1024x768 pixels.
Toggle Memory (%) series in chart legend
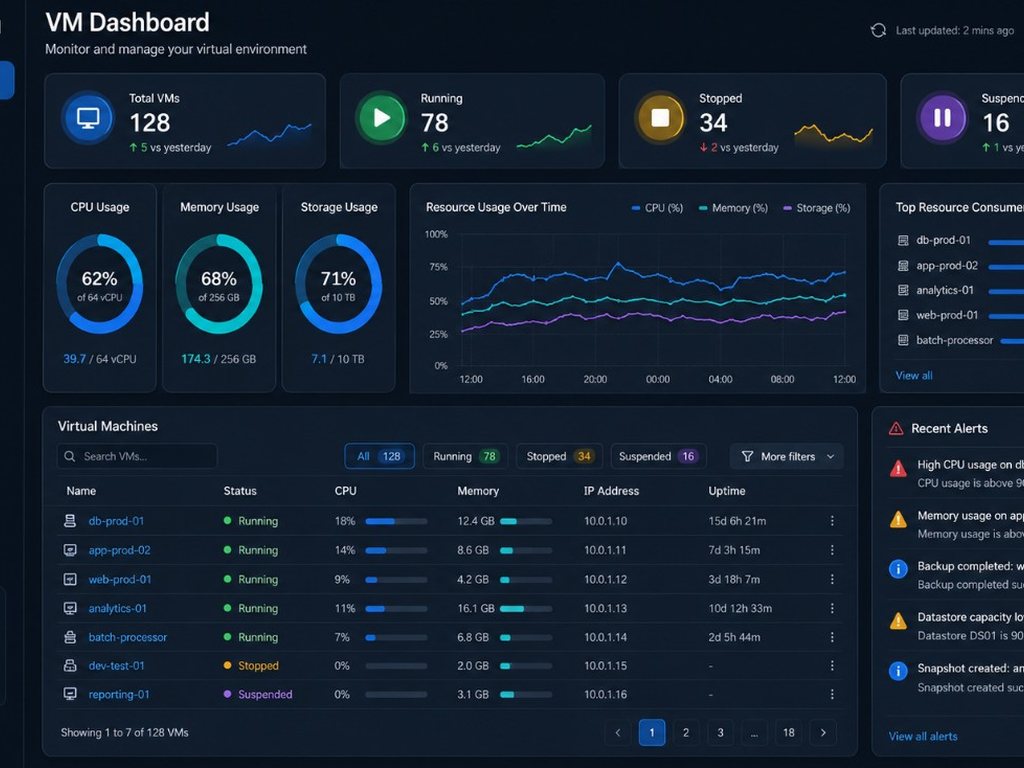(733, 208)
